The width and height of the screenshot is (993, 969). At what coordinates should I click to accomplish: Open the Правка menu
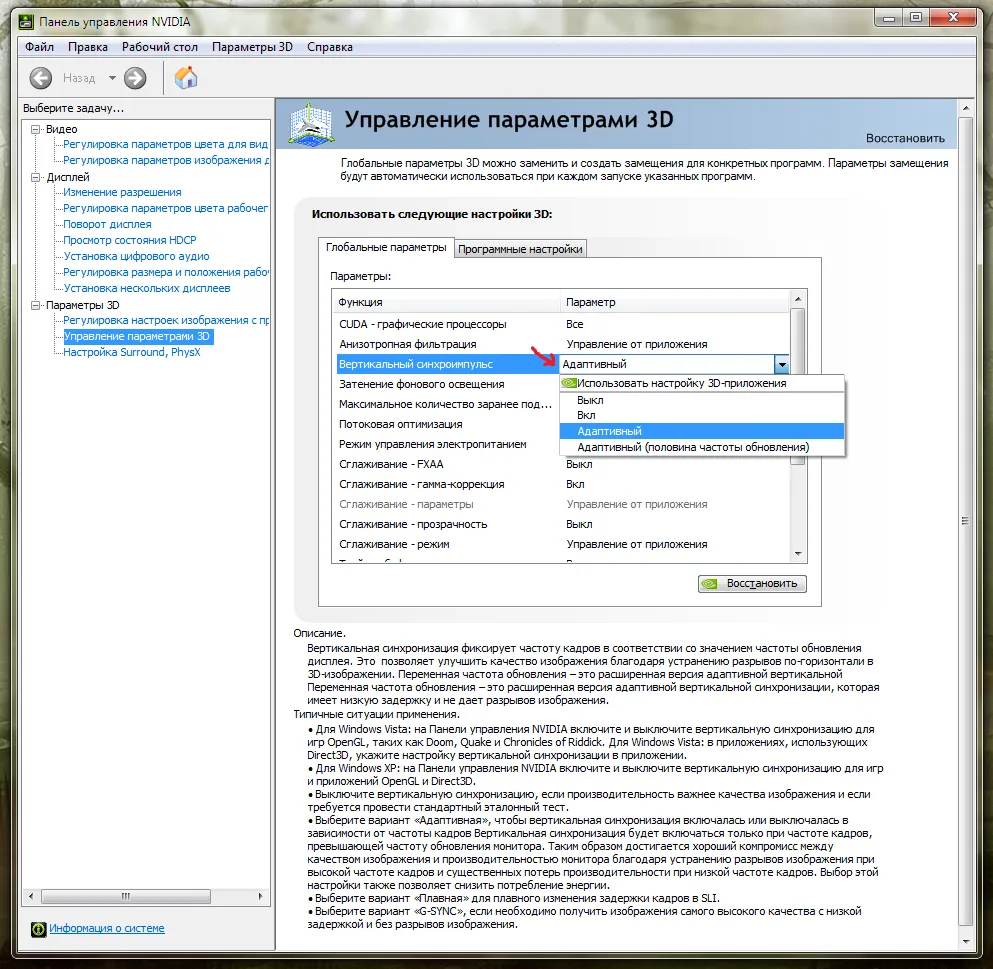tap(87, 47)
